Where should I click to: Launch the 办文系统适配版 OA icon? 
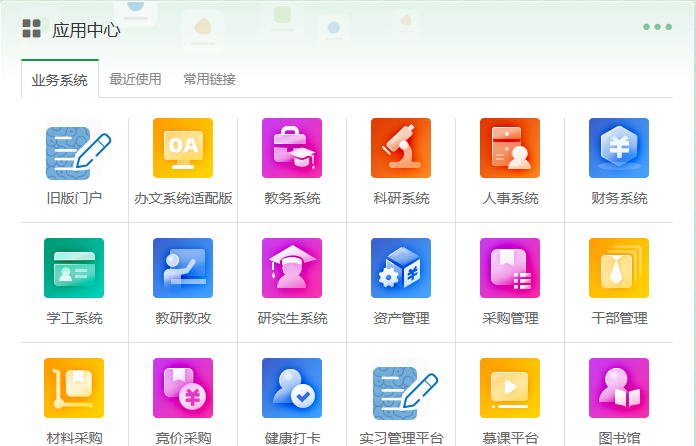[183, 148]
